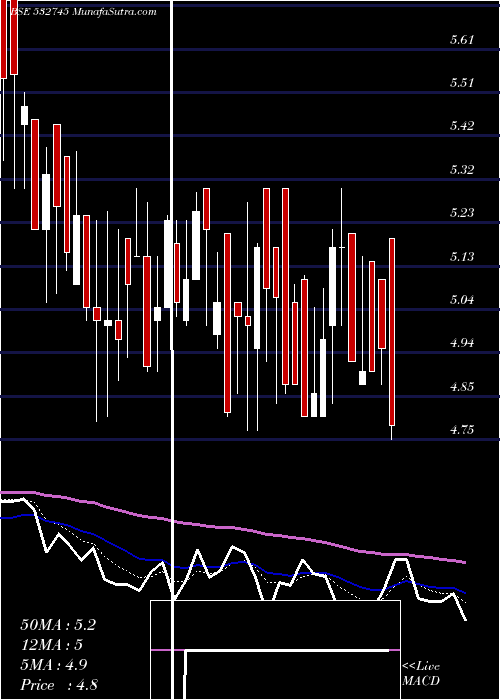500x700 pixels.
Task: Click the <<Live MACD label
Action: point(421,674)
